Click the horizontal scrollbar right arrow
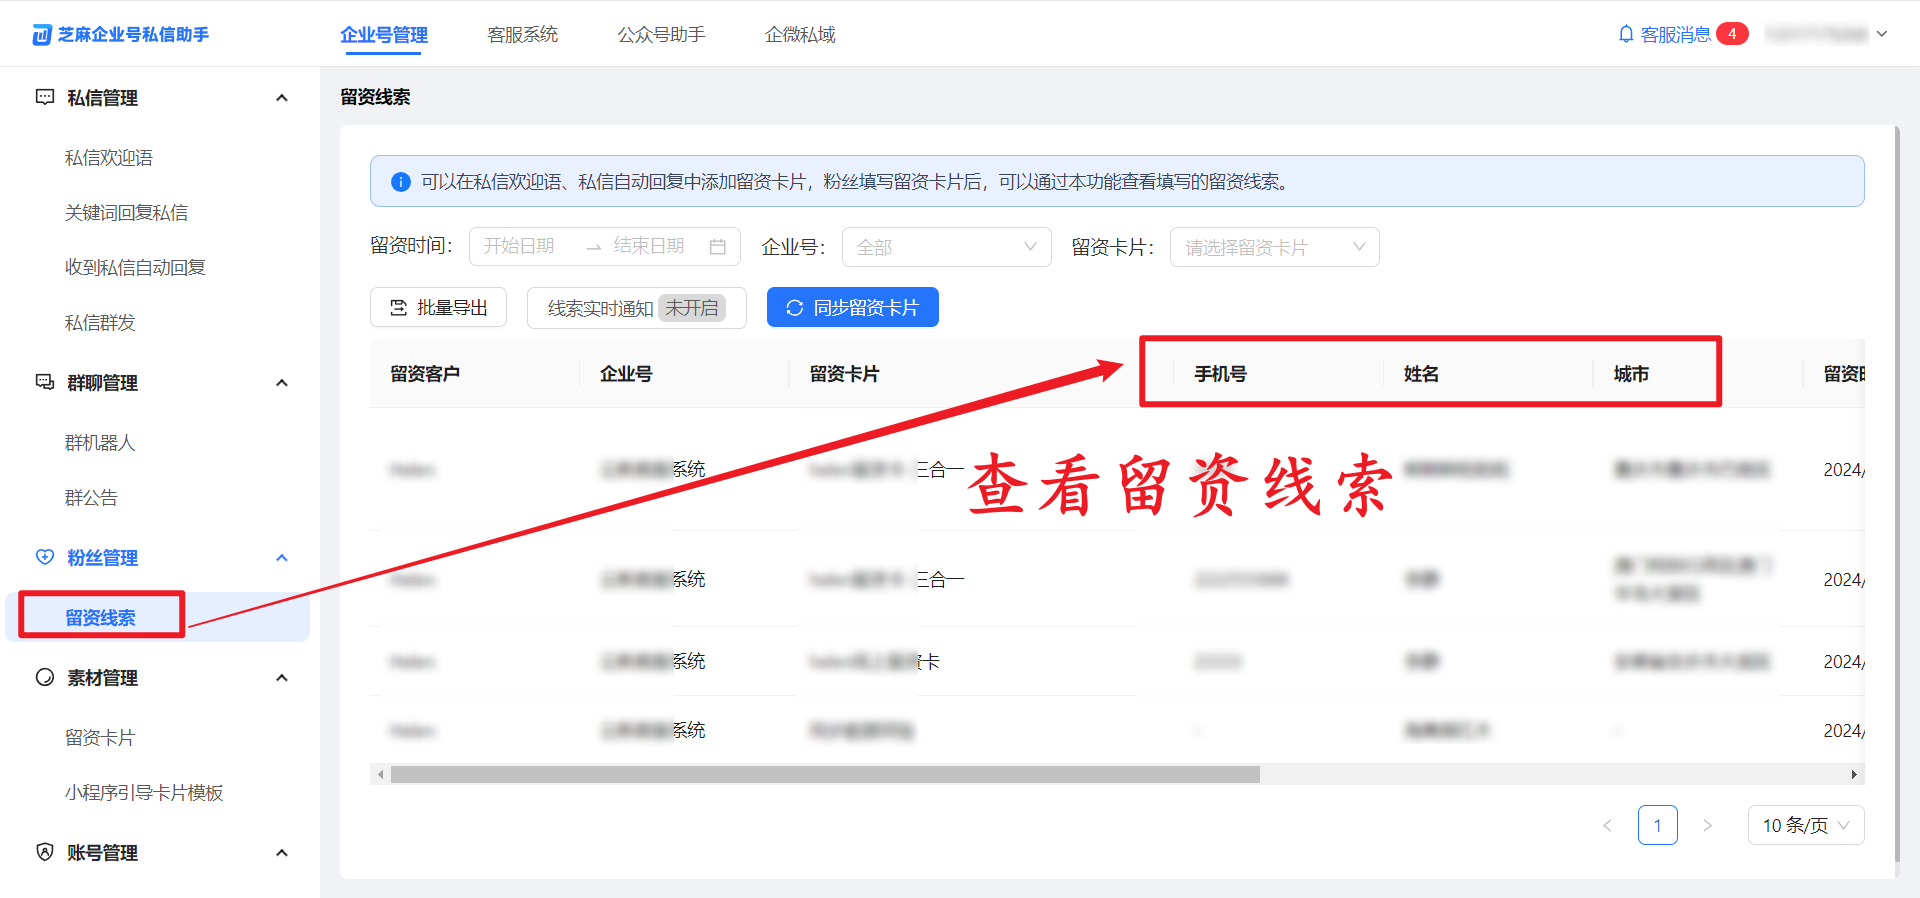This screenshot has width=1920, height=898. coord(1854,774)
